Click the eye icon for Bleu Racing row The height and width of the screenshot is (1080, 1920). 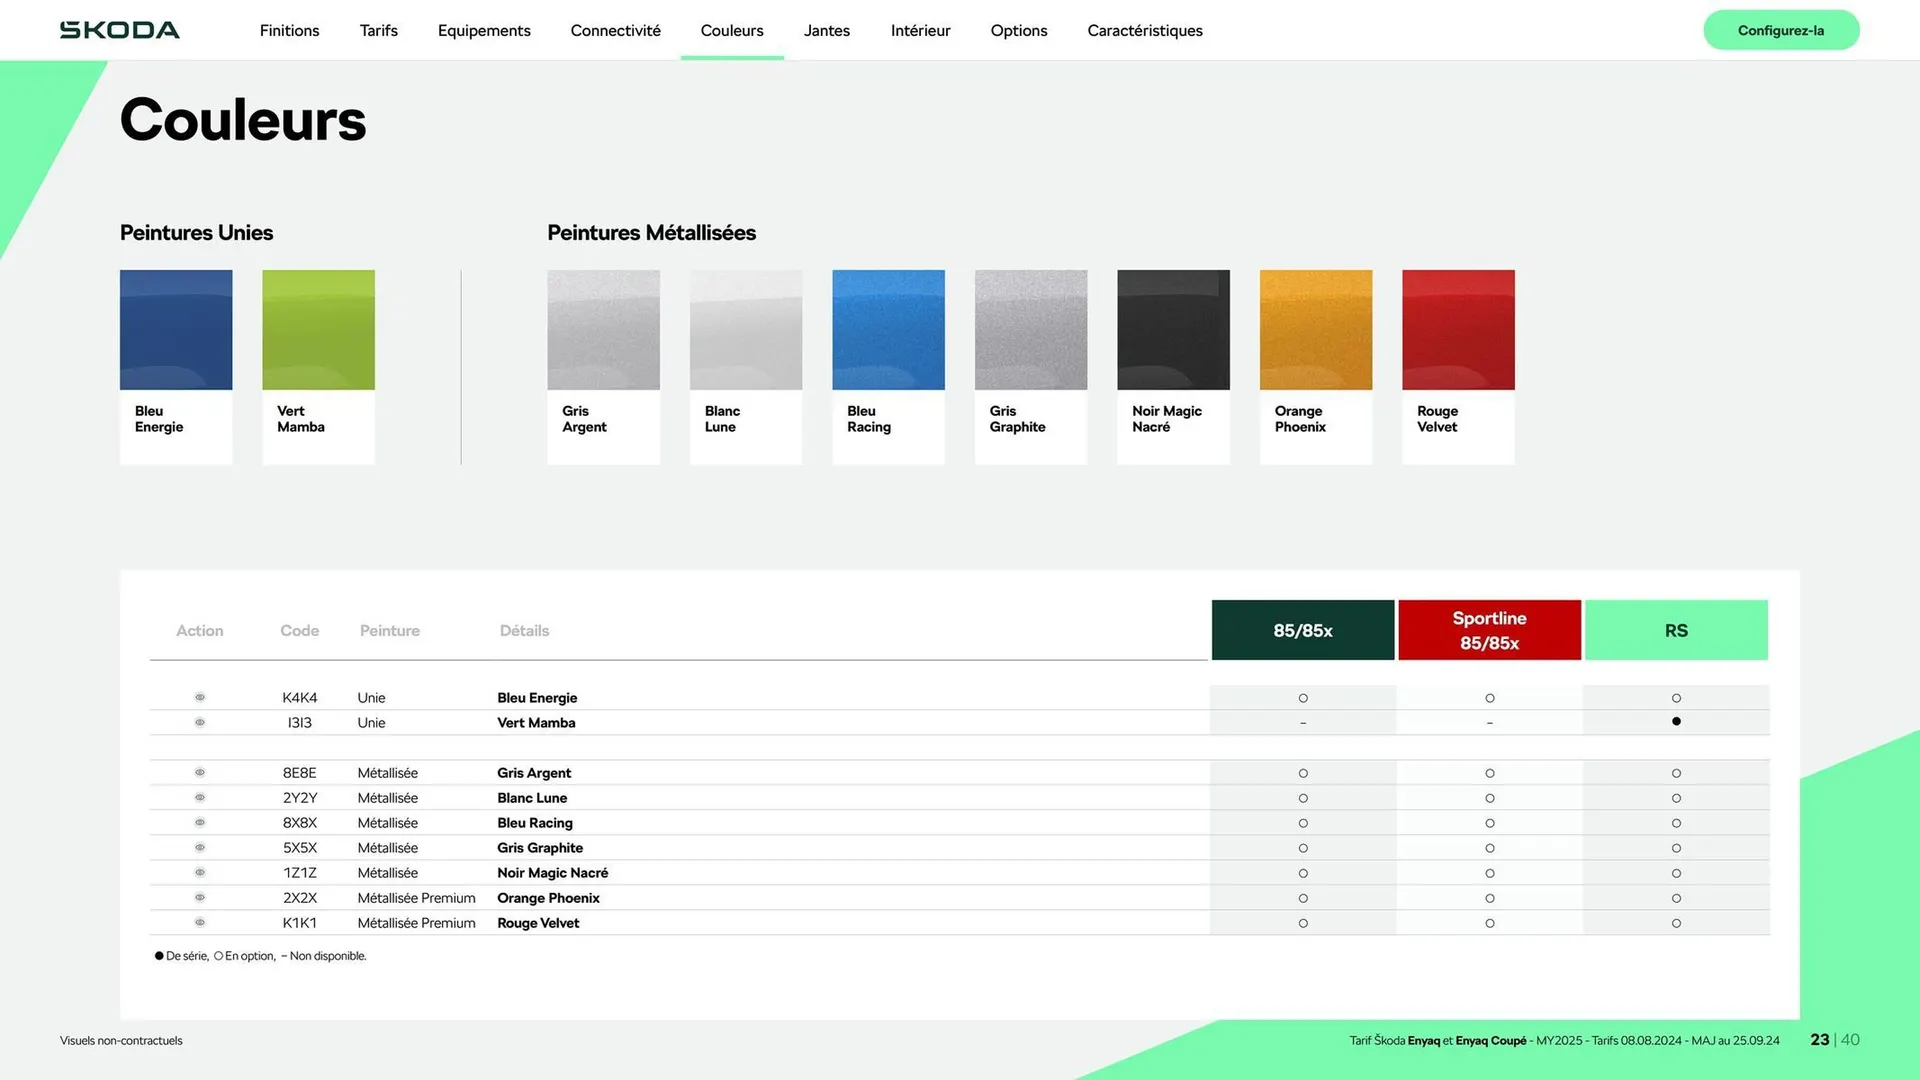click(x=200, y=822)
